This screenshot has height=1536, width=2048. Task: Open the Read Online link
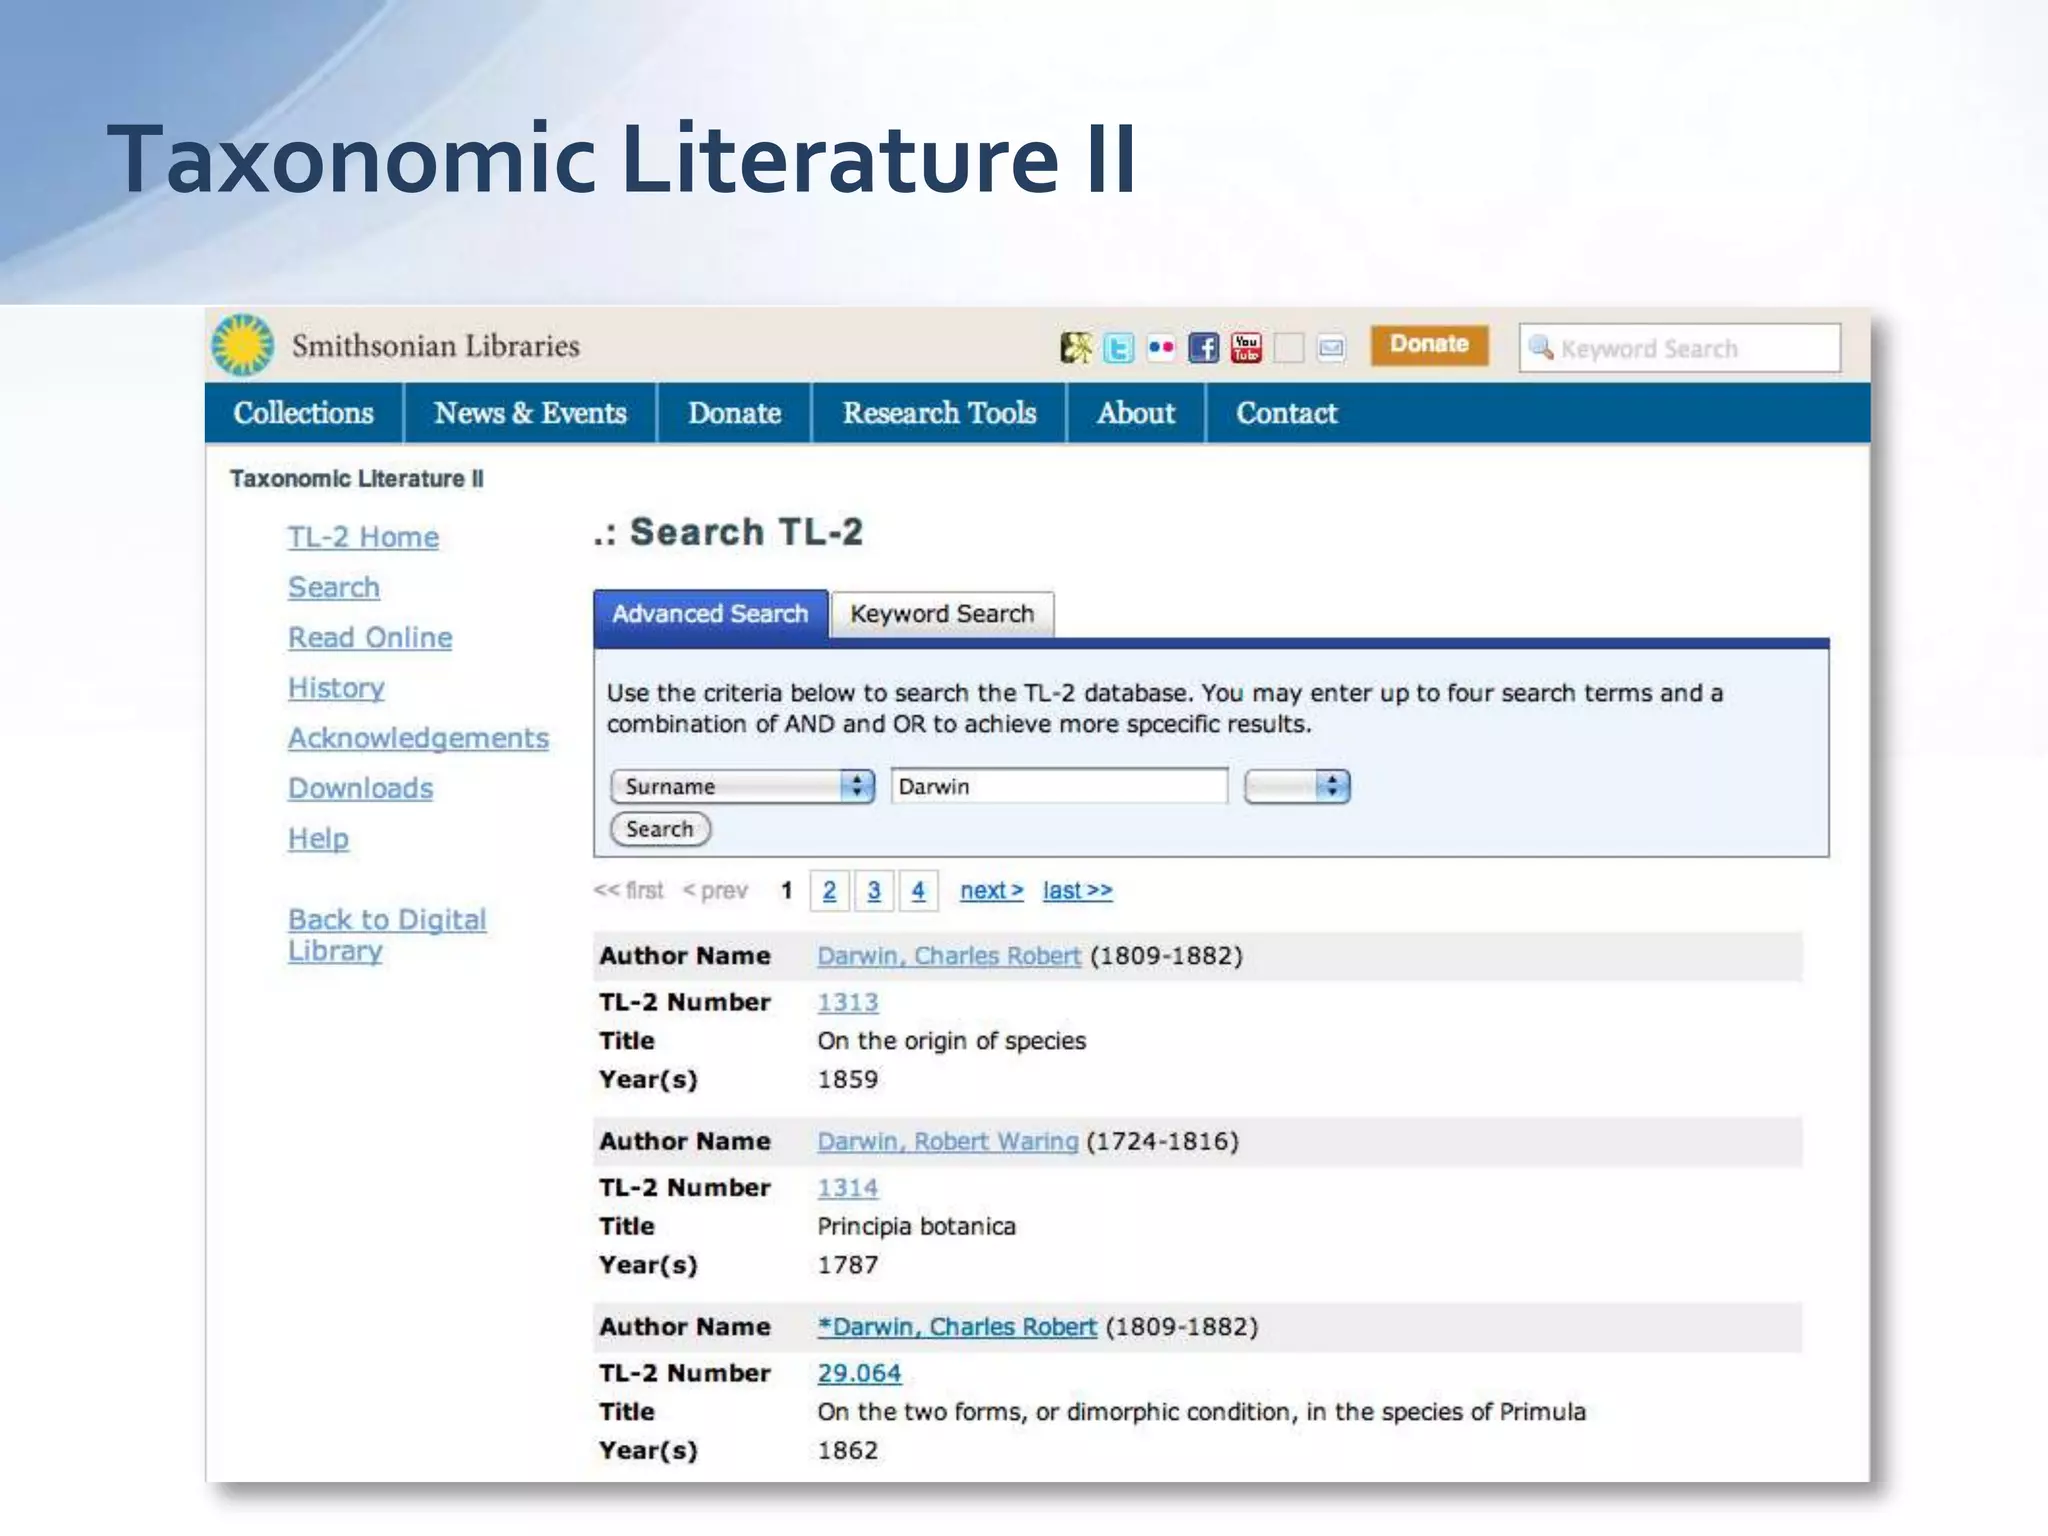click(370, 637)
